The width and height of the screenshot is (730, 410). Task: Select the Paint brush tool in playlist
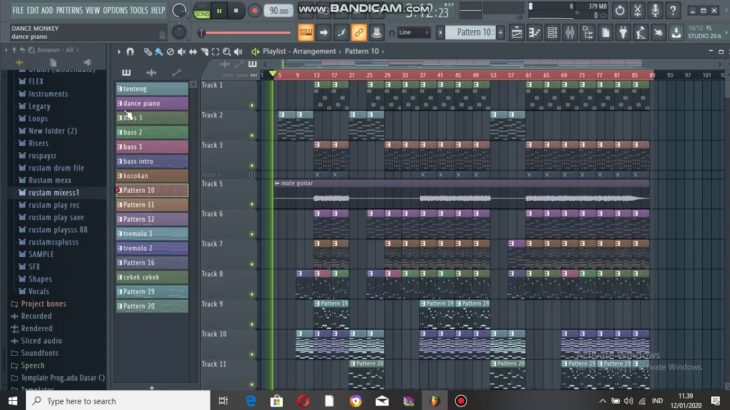pos(159,52)
